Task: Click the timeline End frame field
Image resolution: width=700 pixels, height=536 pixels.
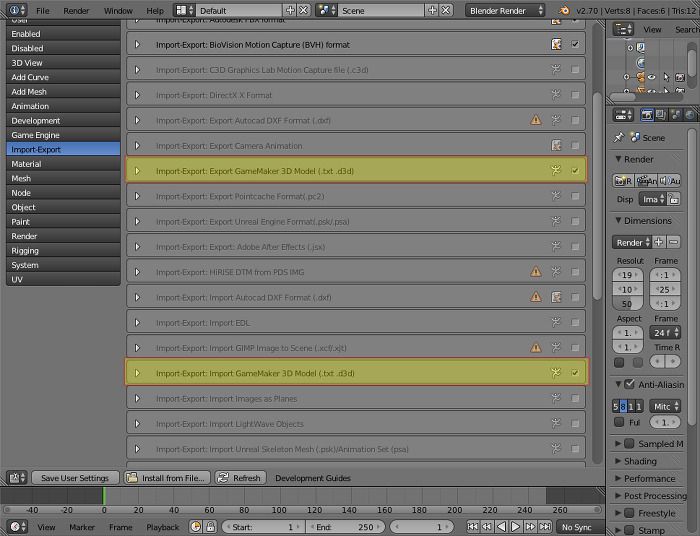Action: (345, 527)
